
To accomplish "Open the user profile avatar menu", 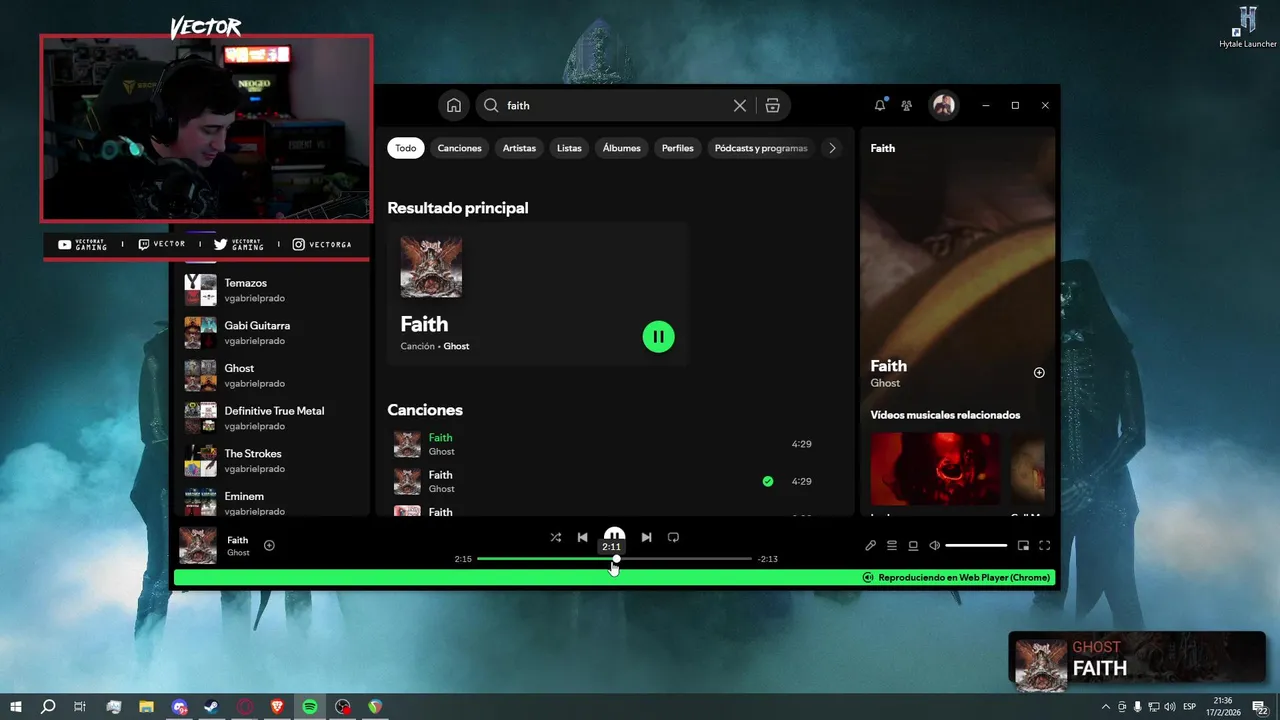I will 943,105.
